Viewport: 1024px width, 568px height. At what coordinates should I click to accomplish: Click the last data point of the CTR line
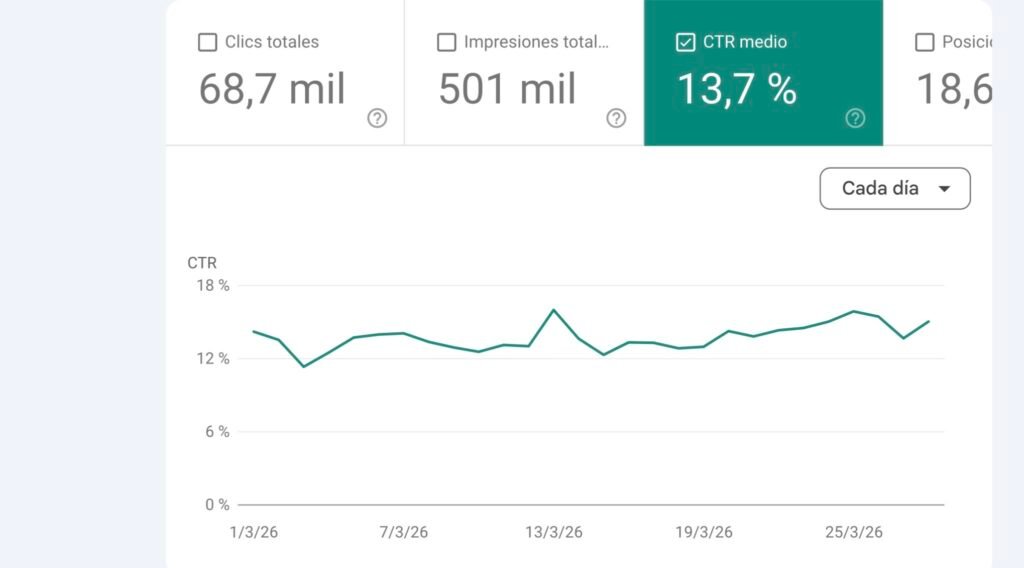929,321
